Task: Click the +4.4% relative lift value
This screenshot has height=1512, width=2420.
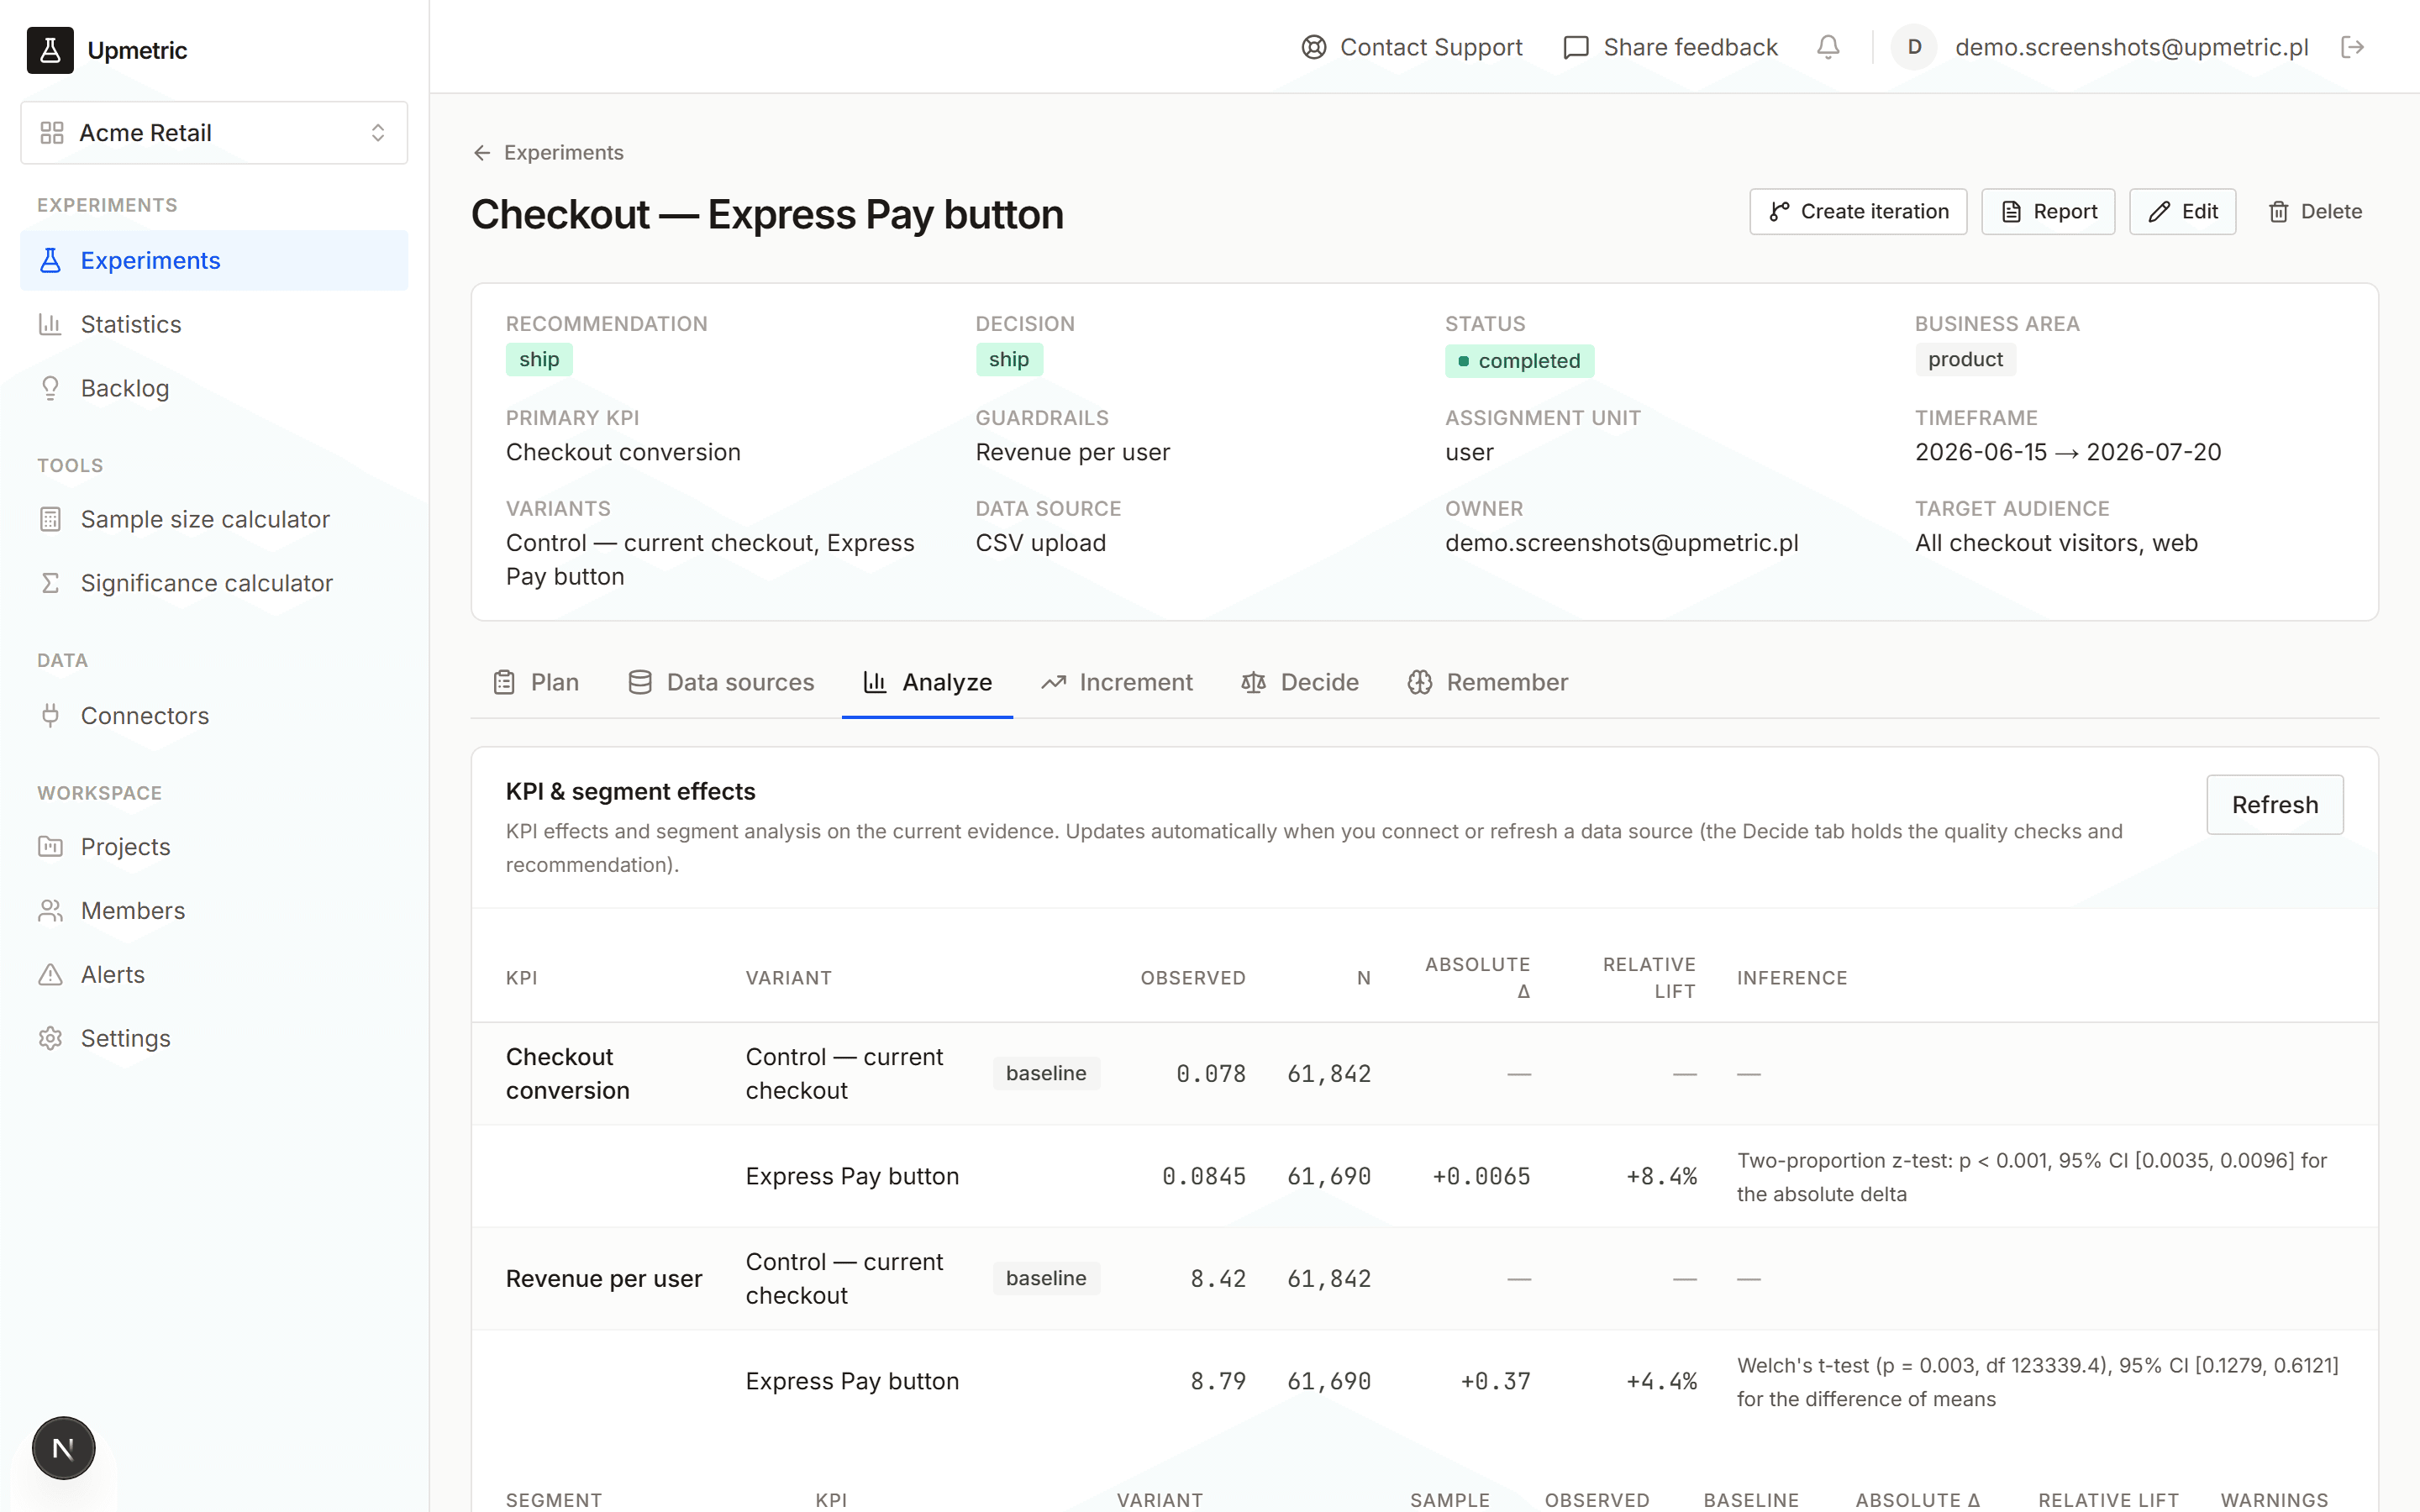Action: pyautogui.click(x=1661, y=1381)
